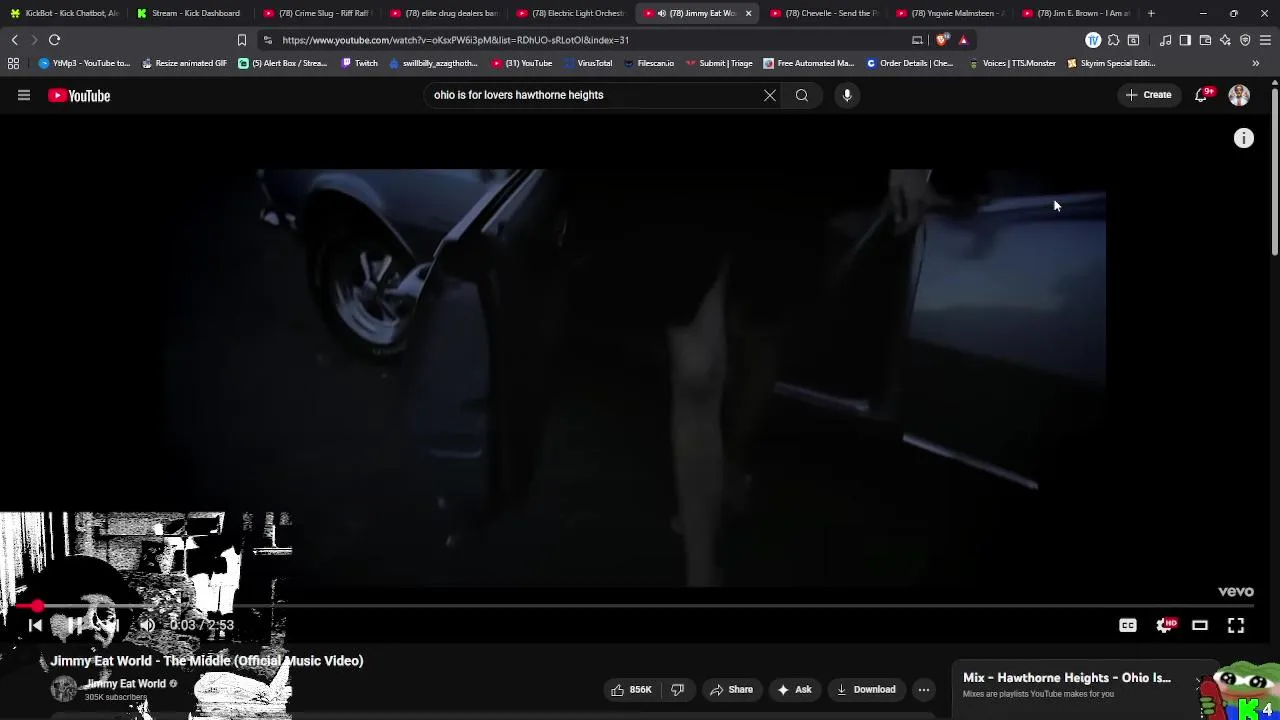The width and height of the screenshot is (1280, 720).
Task: Open the Resize animated GIF bookmark
Action: coord(184,63)
